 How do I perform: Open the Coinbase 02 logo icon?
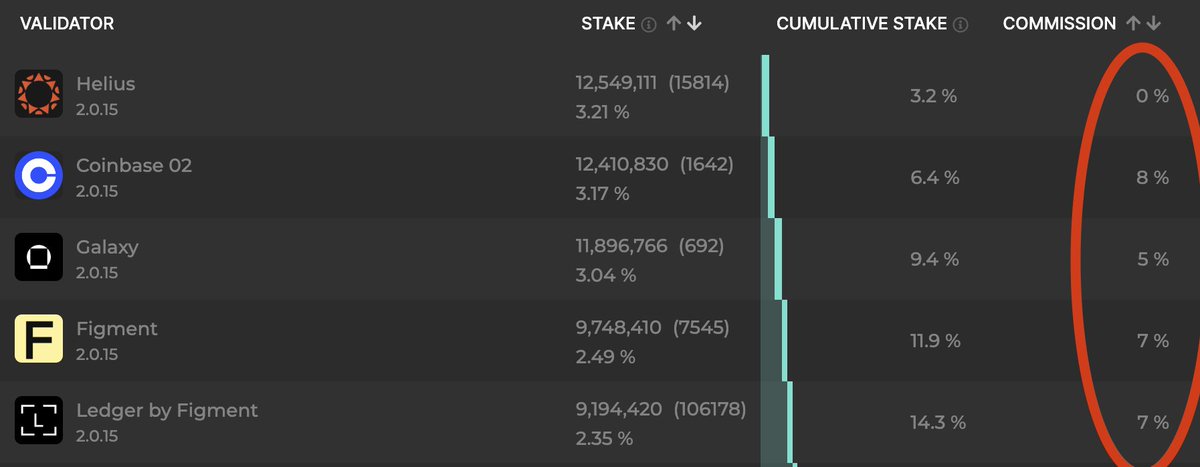pyautogui.click(x=39, y=177)
